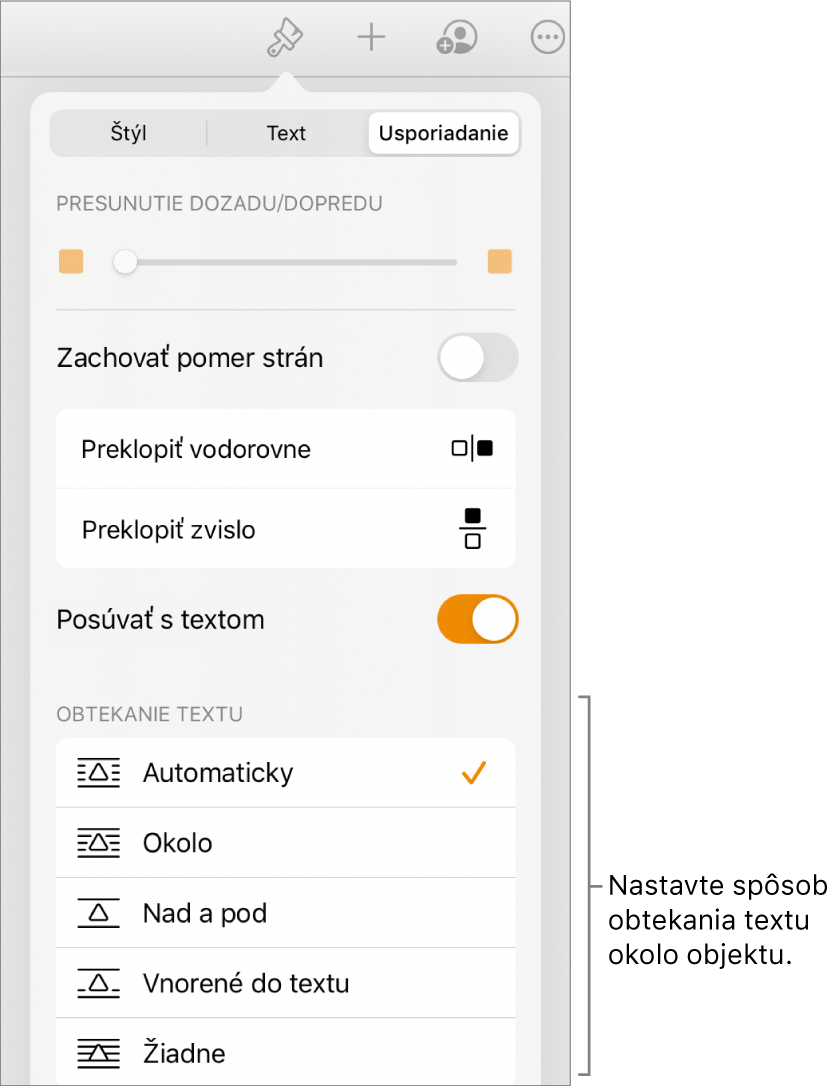The image size is (838, 1088).
Task: Open the More options ellipsis icon
Action: (547, 39)
